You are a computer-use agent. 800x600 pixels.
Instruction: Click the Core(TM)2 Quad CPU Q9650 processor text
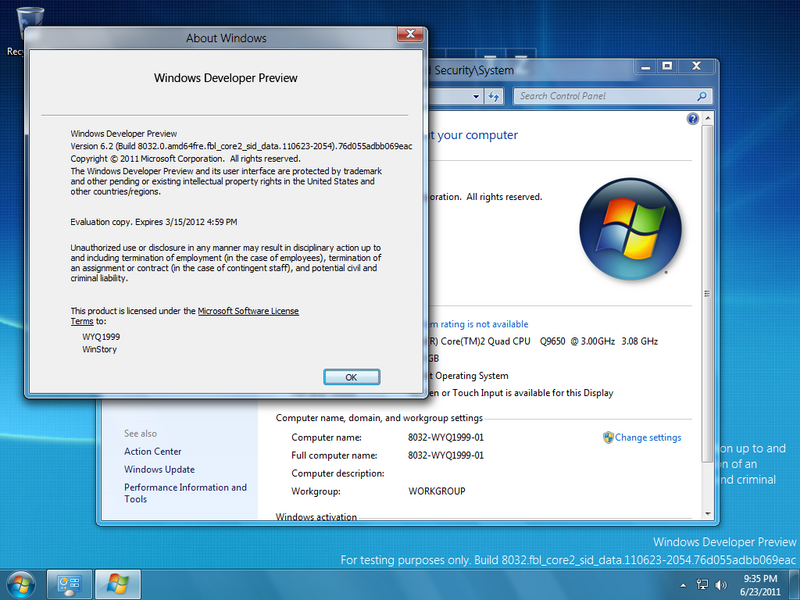coord(543,341)
